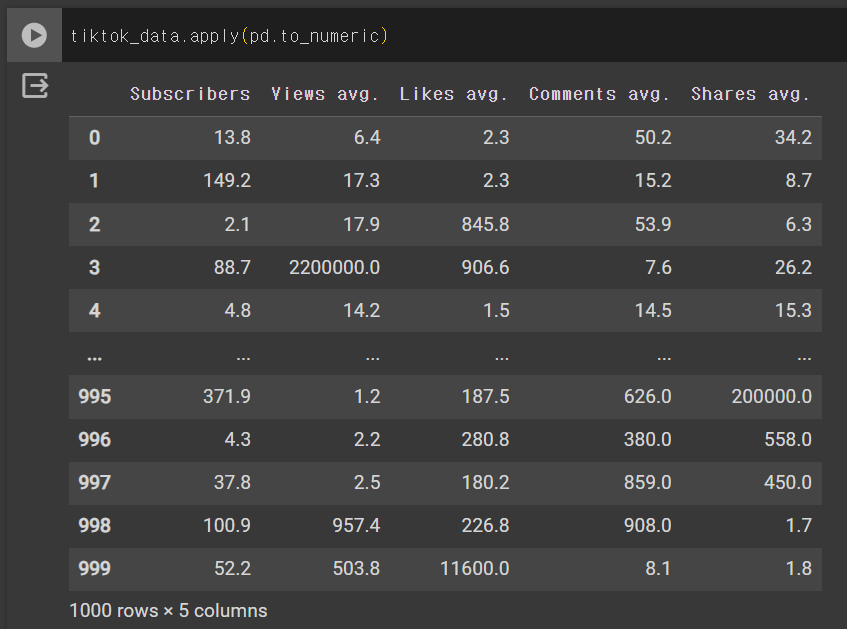Image resolution: width=847 pixels, height=629 pixels.
Task: Click the value 371.9 in Subscribers
Action: [227, 396]
